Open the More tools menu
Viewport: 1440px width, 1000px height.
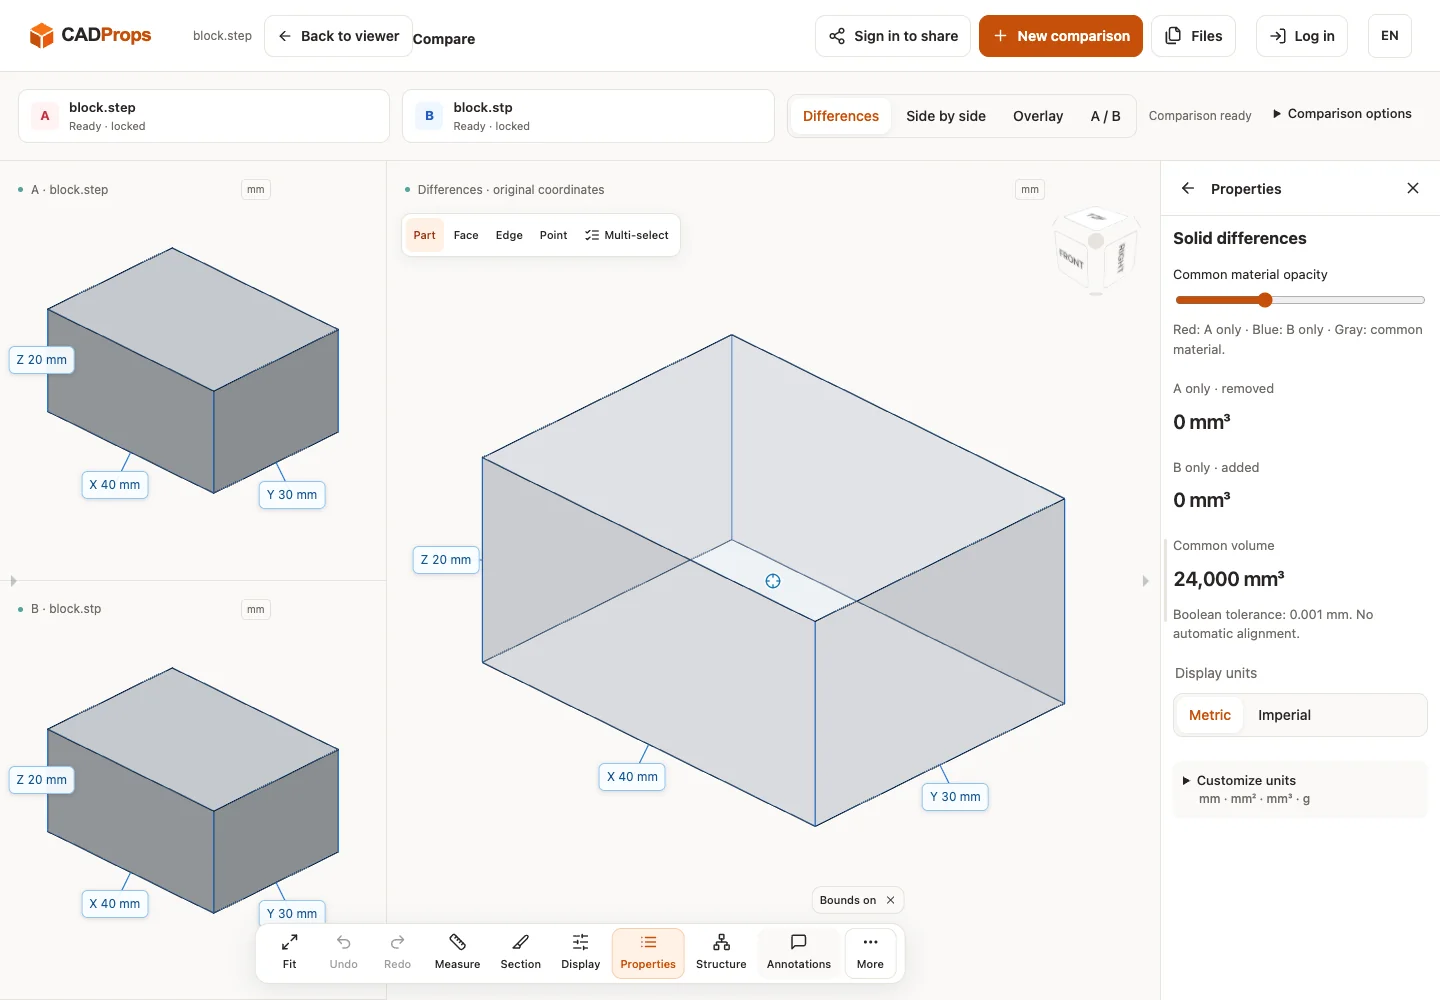(x=870, y=952)
